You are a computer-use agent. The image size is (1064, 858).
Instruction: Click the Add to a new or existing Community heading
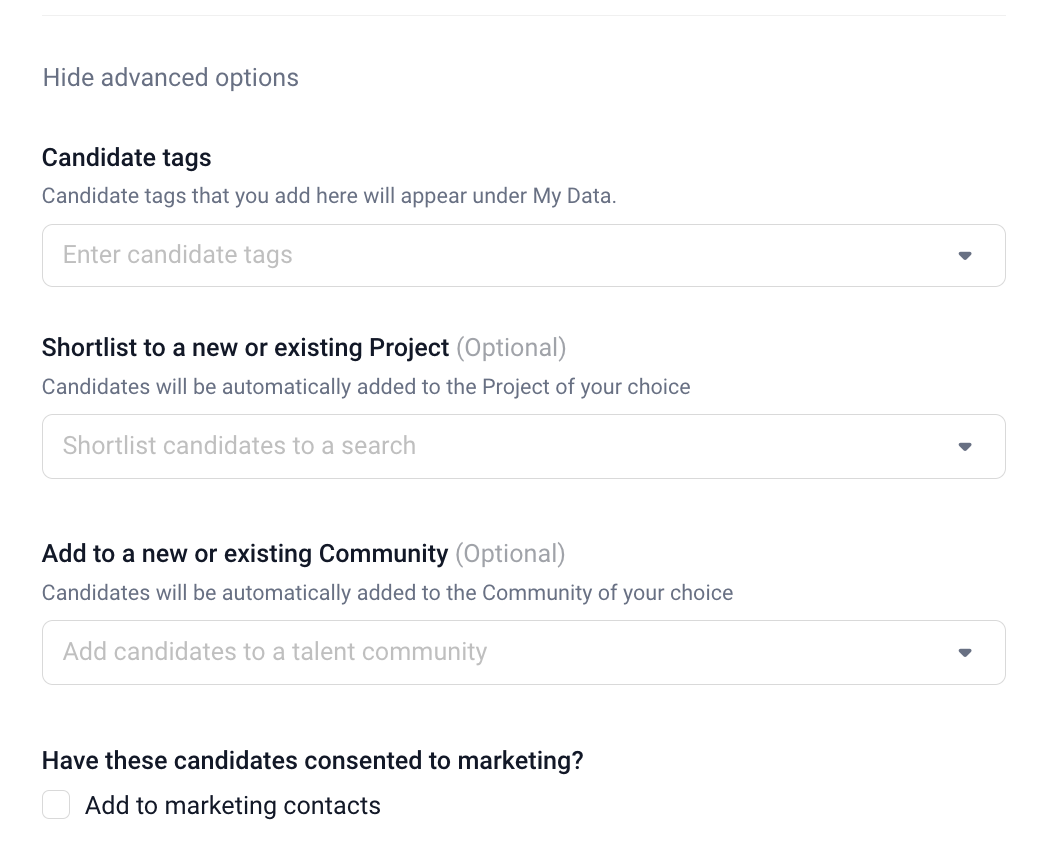(x=245, y=554)
